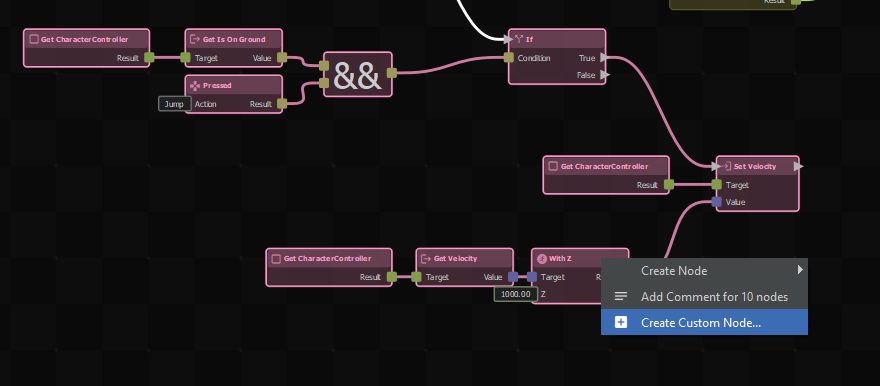The image size is (880, 386).
Task: Click the execution input arrow of the If node
Action: click(x=509, y=39)
